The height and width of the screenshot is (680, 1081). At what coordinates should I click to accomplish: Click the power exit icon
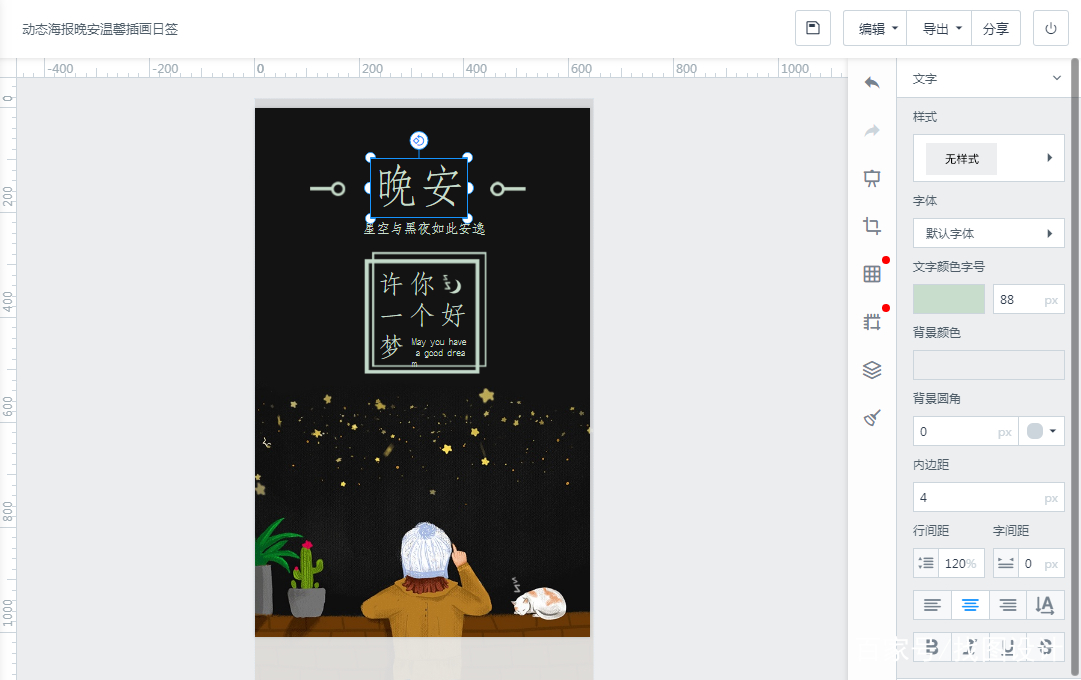tap(1050, 28)
